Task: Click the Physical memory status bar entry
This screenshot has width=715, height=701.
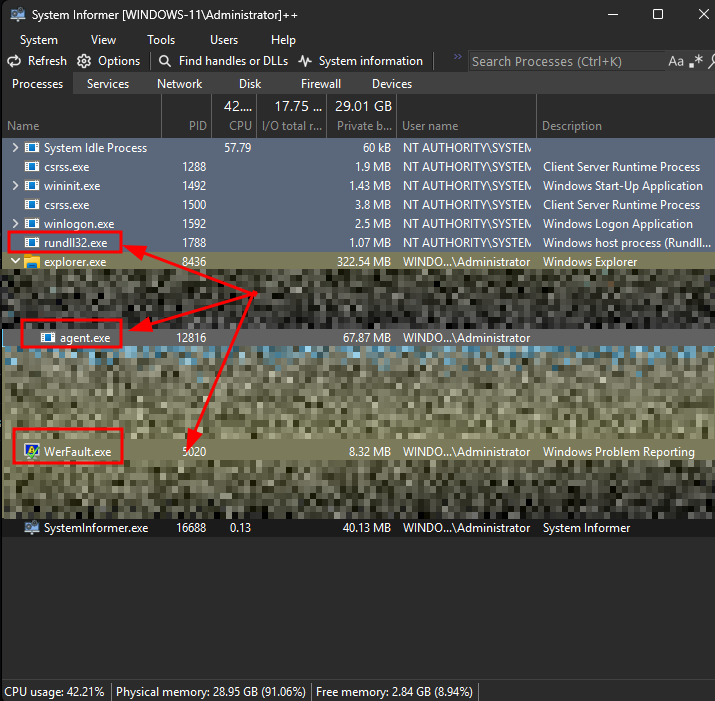Action: [x=211, y=691]
